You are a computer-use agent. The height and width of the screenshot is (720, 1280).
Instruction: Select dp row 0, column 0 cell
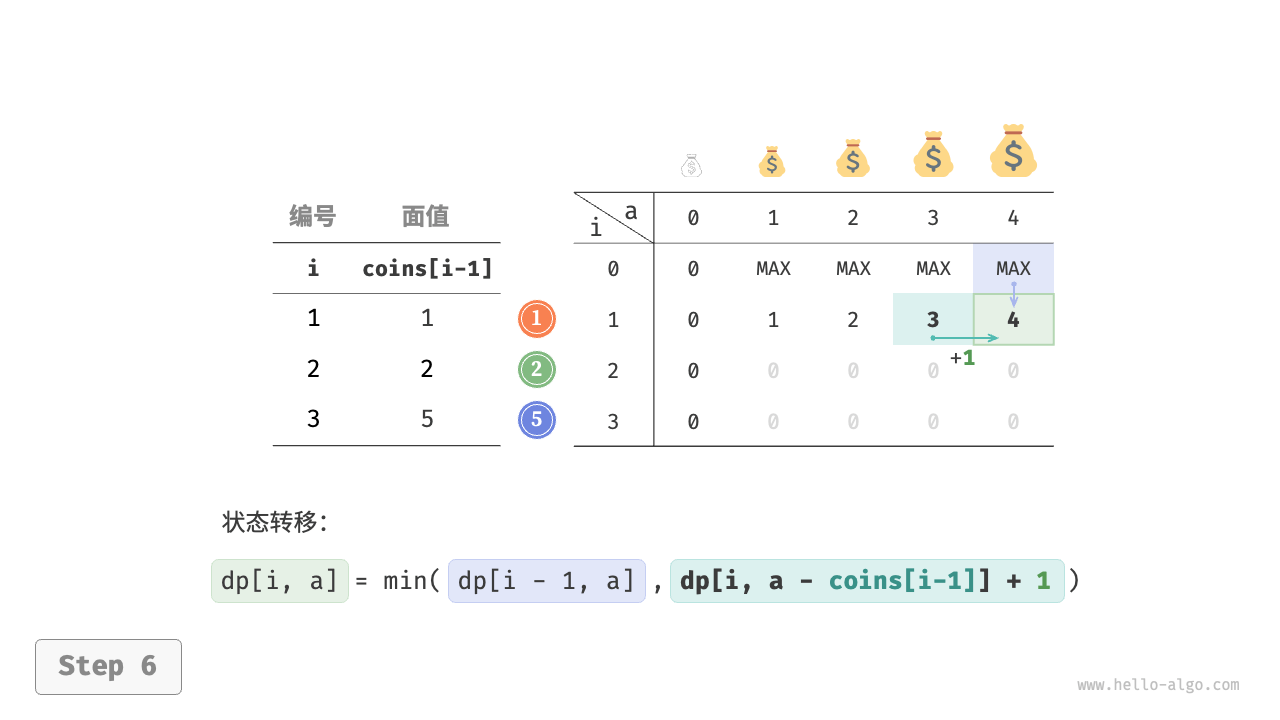[693, 268]
